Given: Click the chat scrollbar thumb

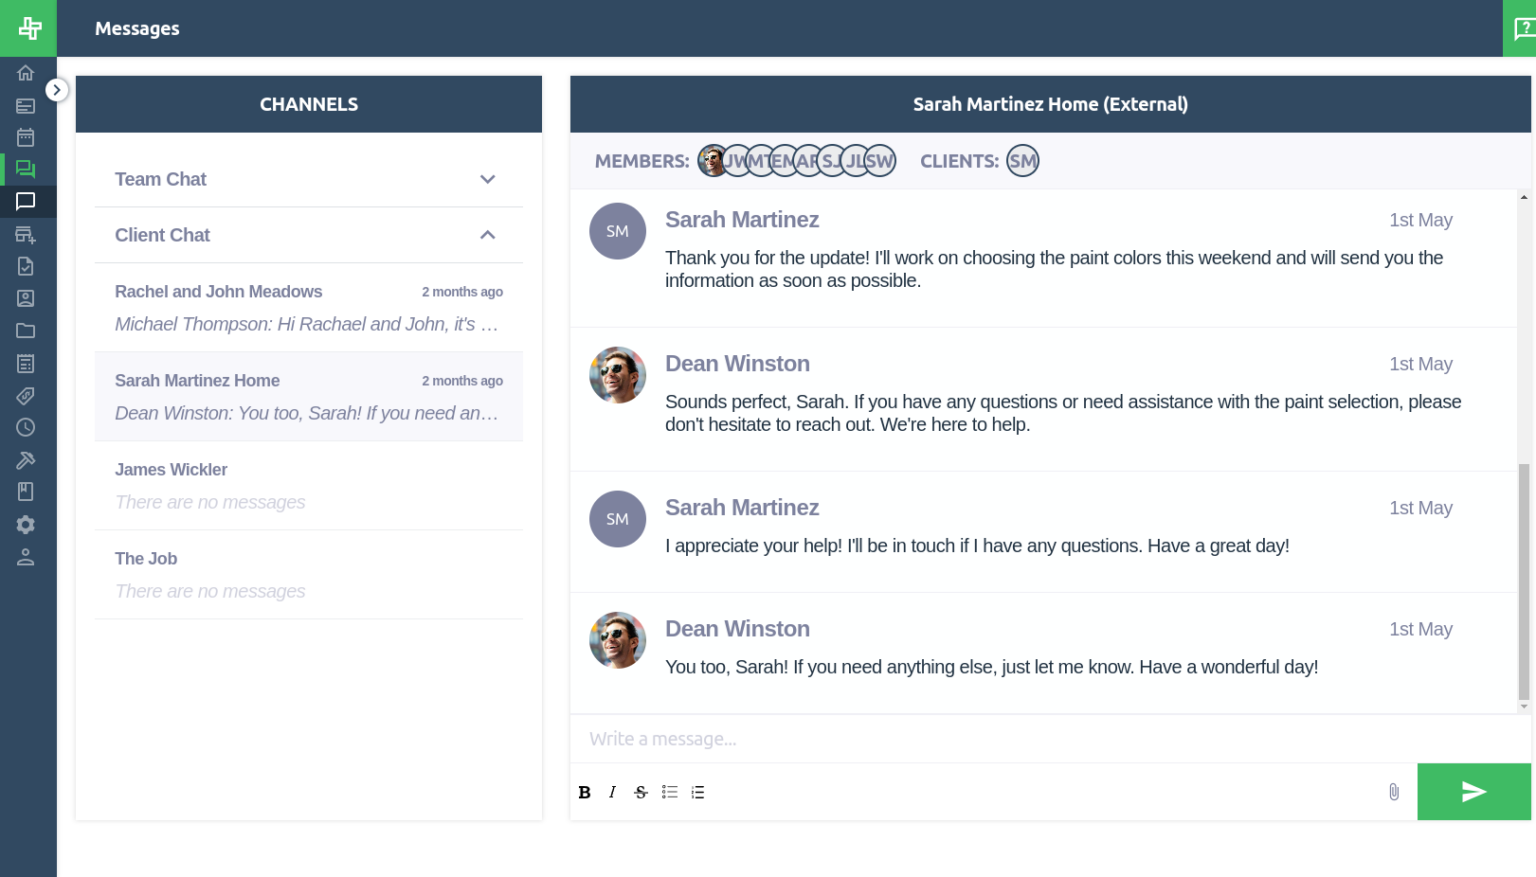Looking at the screenshot, I should tap(1524, 582).
